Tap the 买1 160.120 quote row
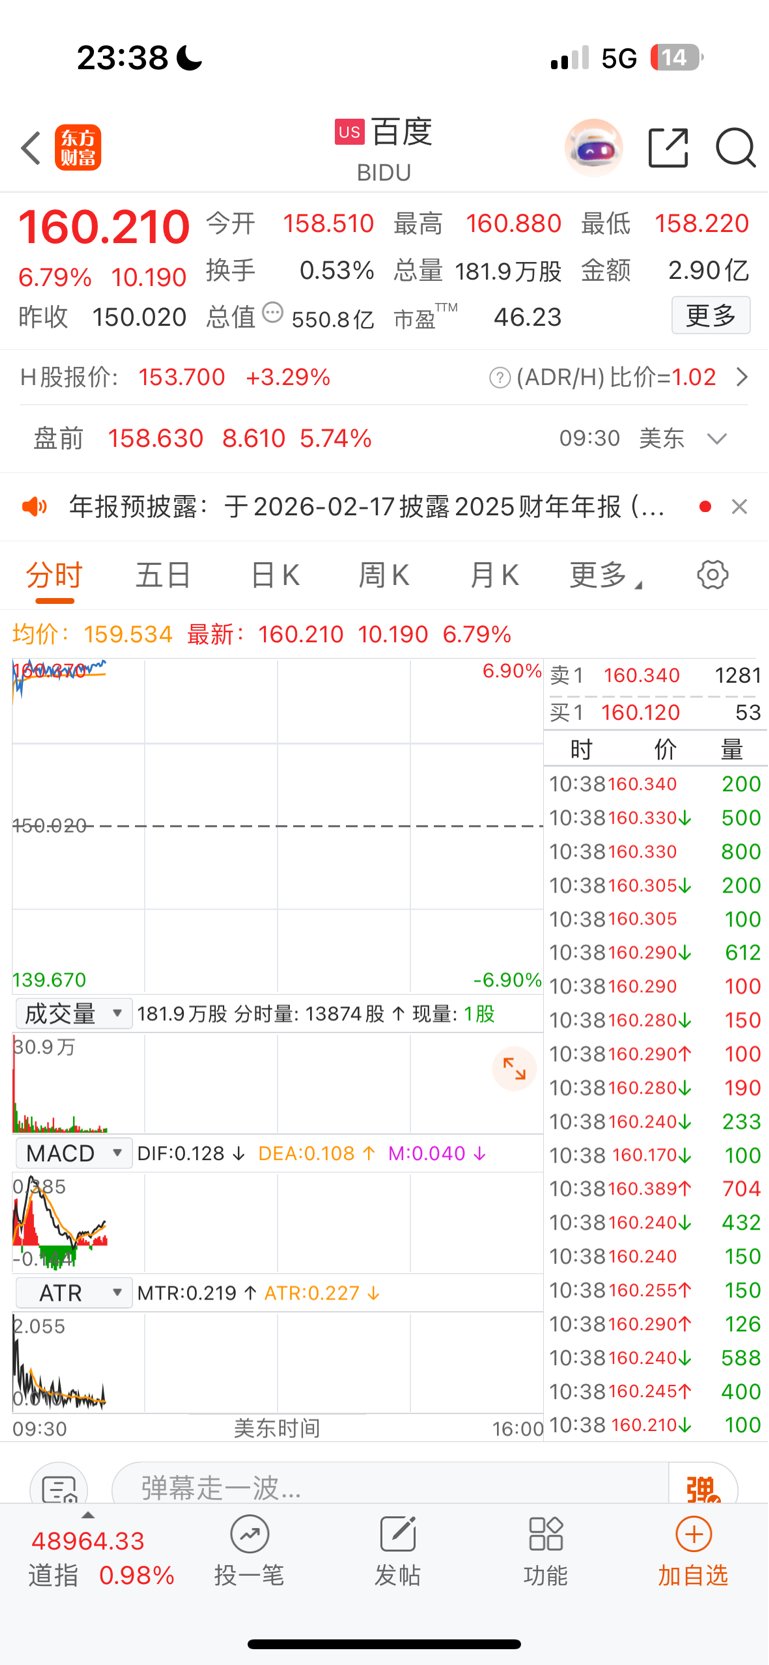 [656, 713]
